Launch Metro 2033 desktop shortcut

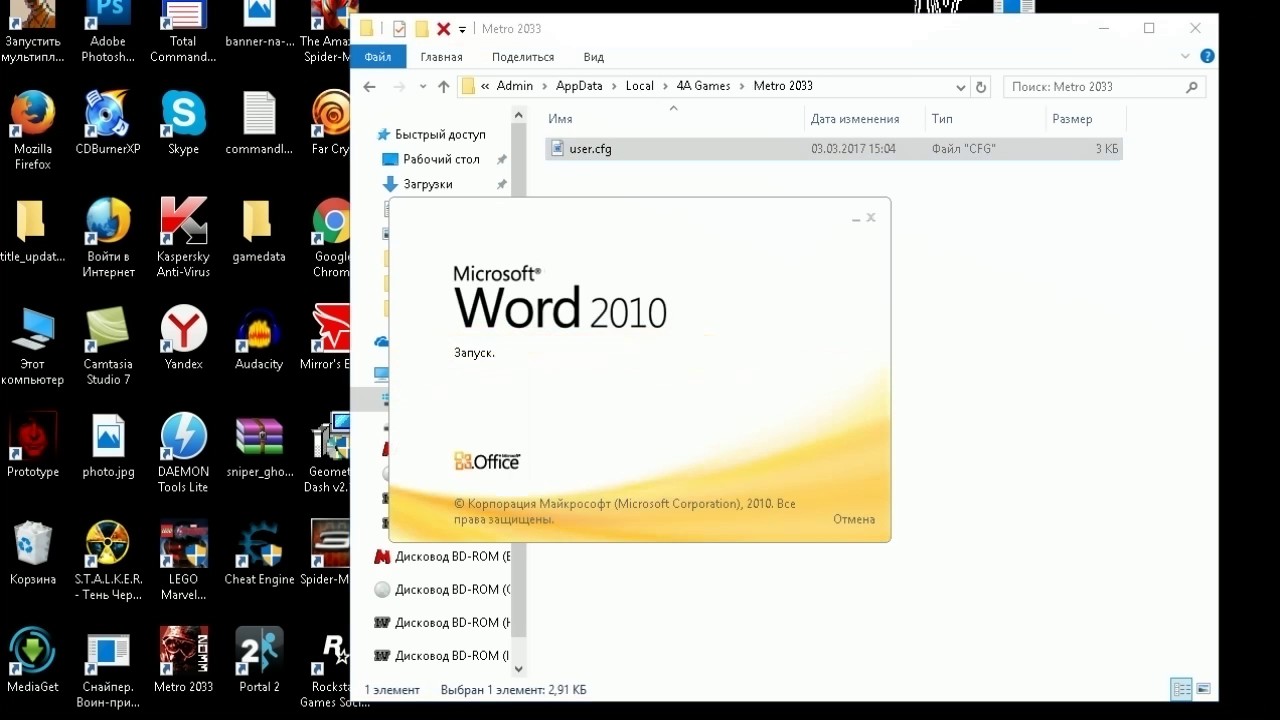pos(183,660)
